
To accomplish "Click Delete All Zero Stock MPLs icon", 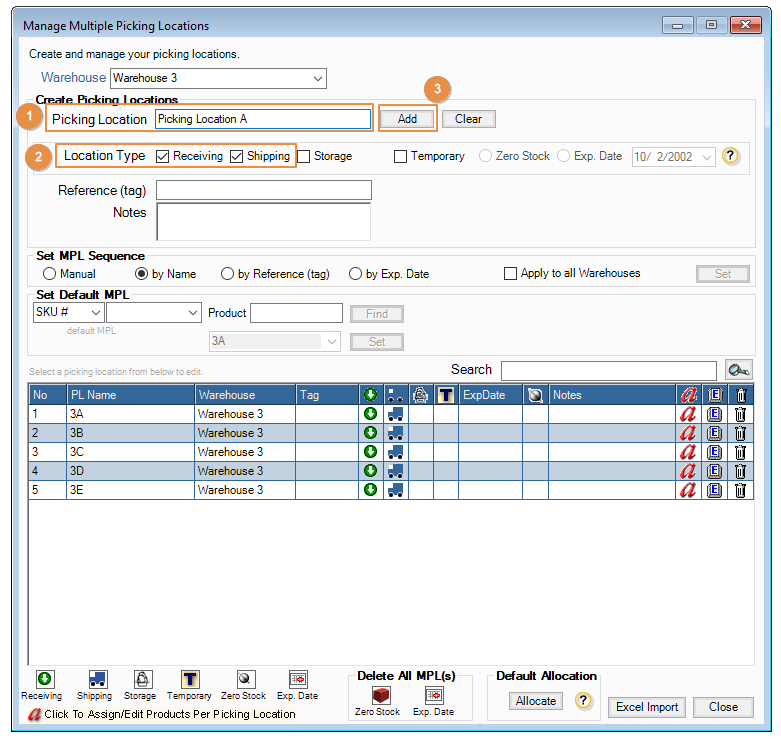I will (379, 695).
